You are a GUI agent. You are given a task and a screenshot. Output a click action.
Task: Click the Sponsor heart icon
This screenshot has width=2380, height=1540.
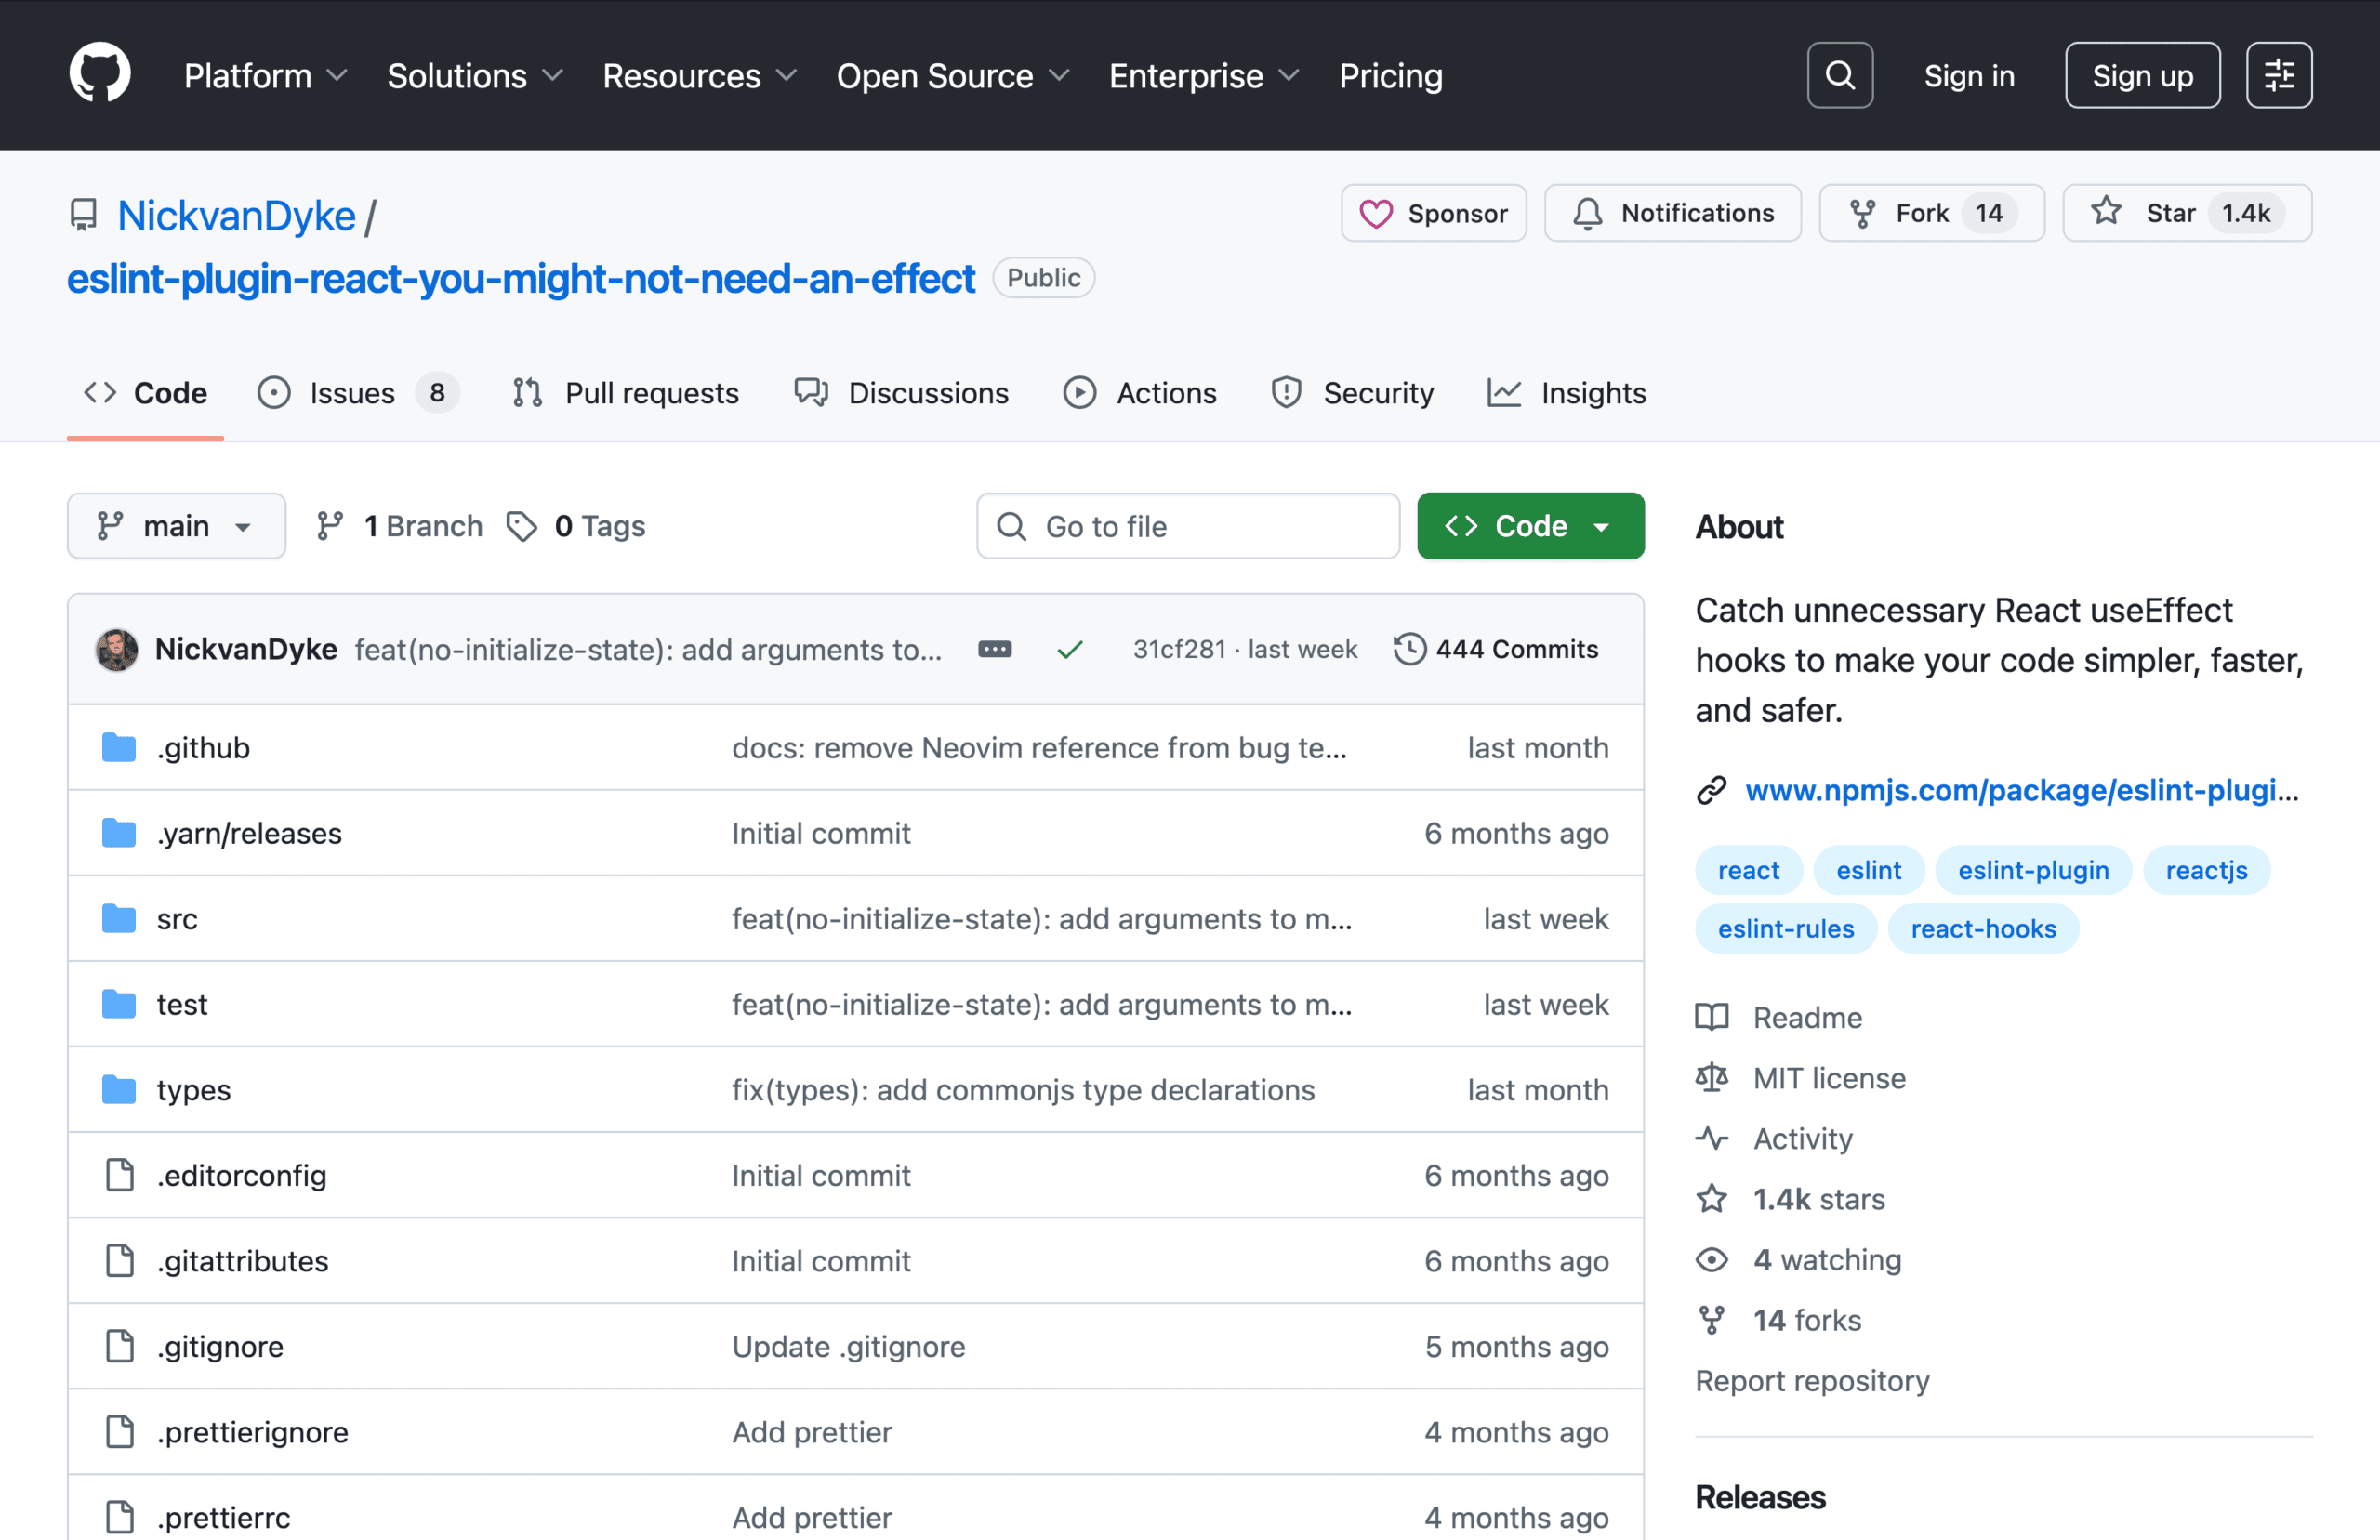(1378, 213)
